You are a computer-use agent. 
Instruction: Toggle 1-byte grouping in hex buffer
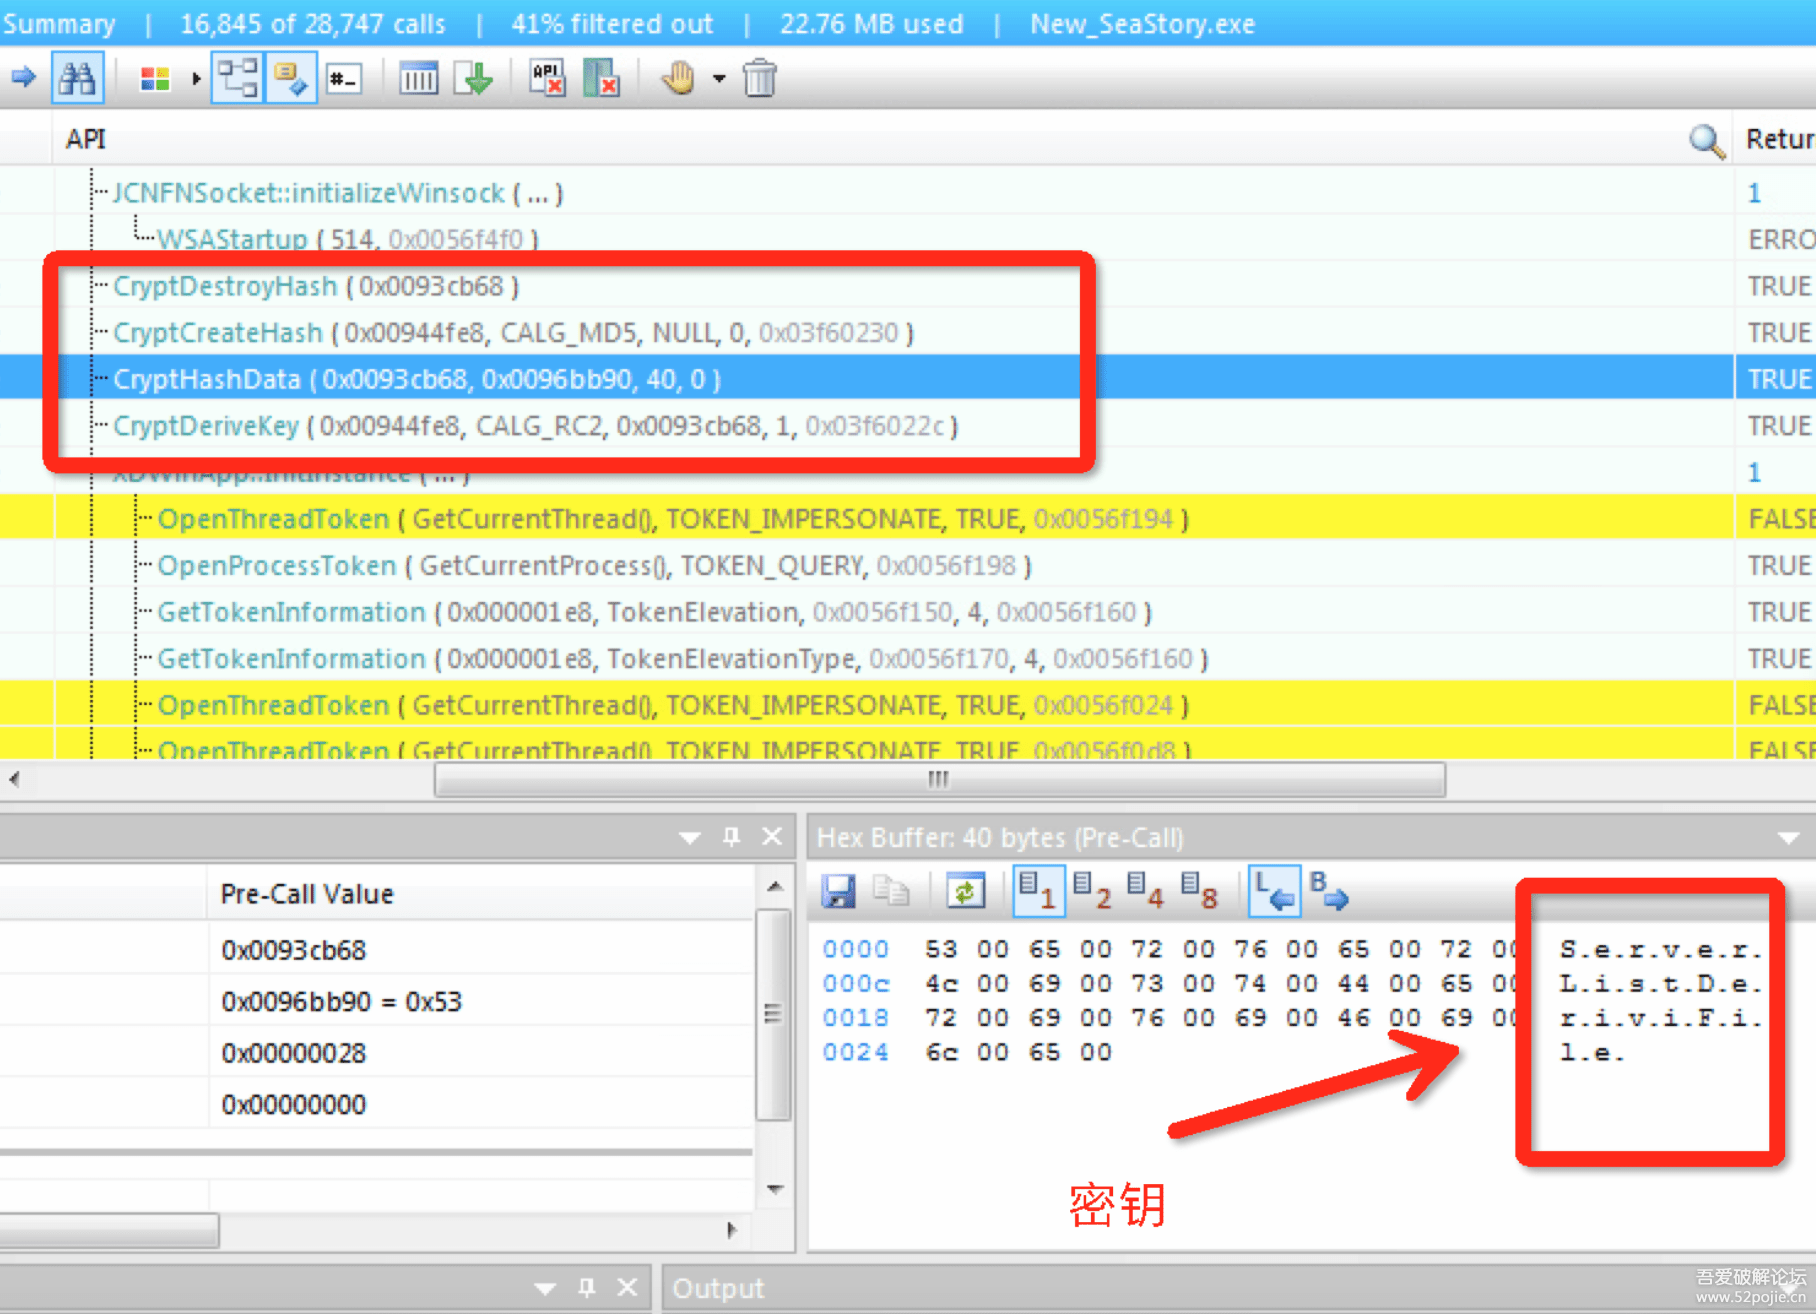point(1038,890)
